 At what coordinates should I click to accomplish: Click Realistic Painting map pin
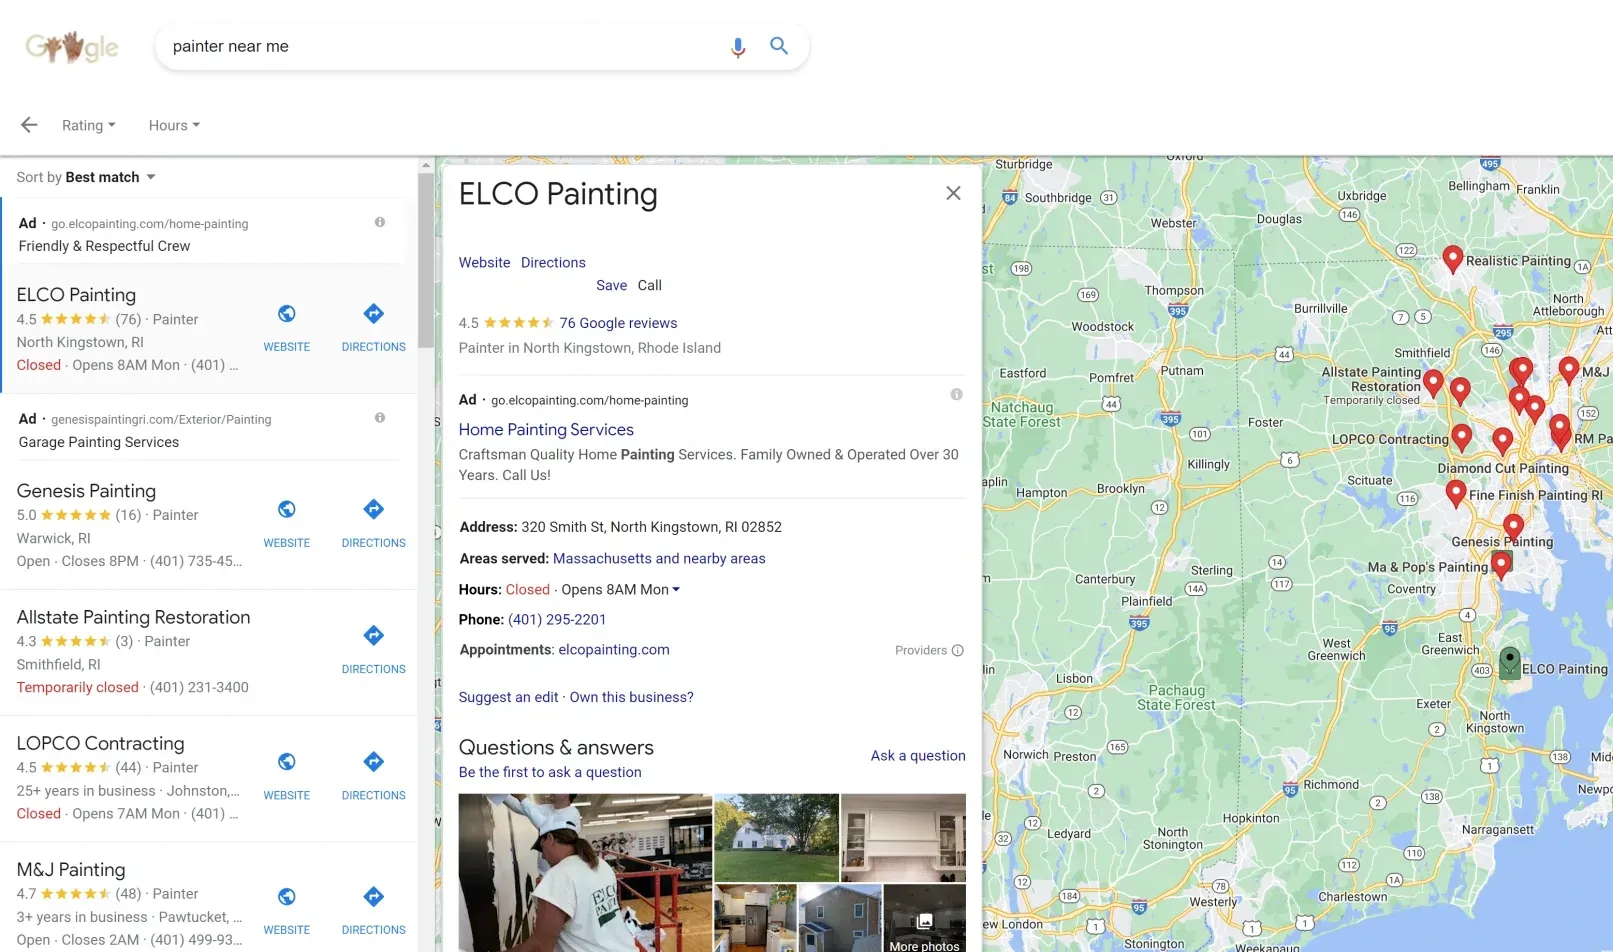(1453, 260)
